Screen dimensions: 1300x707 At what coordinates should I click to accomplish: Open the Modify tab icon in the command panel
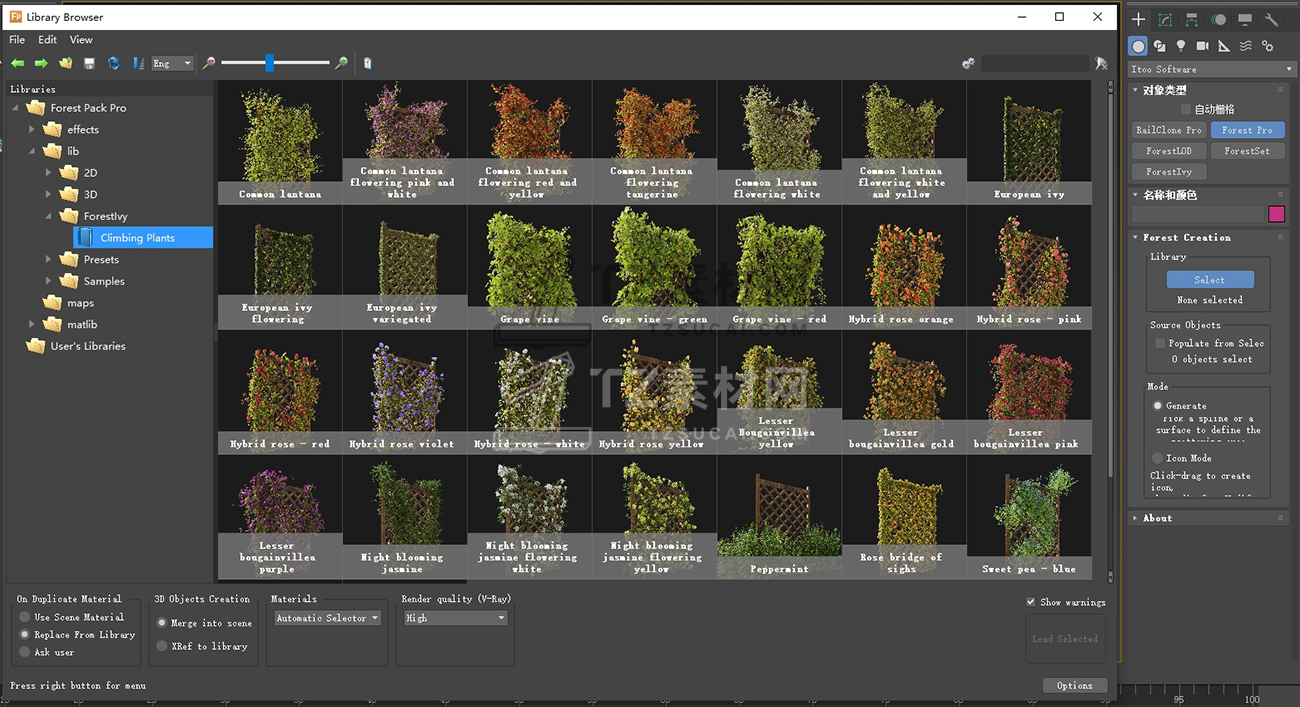click(1165, 19)
